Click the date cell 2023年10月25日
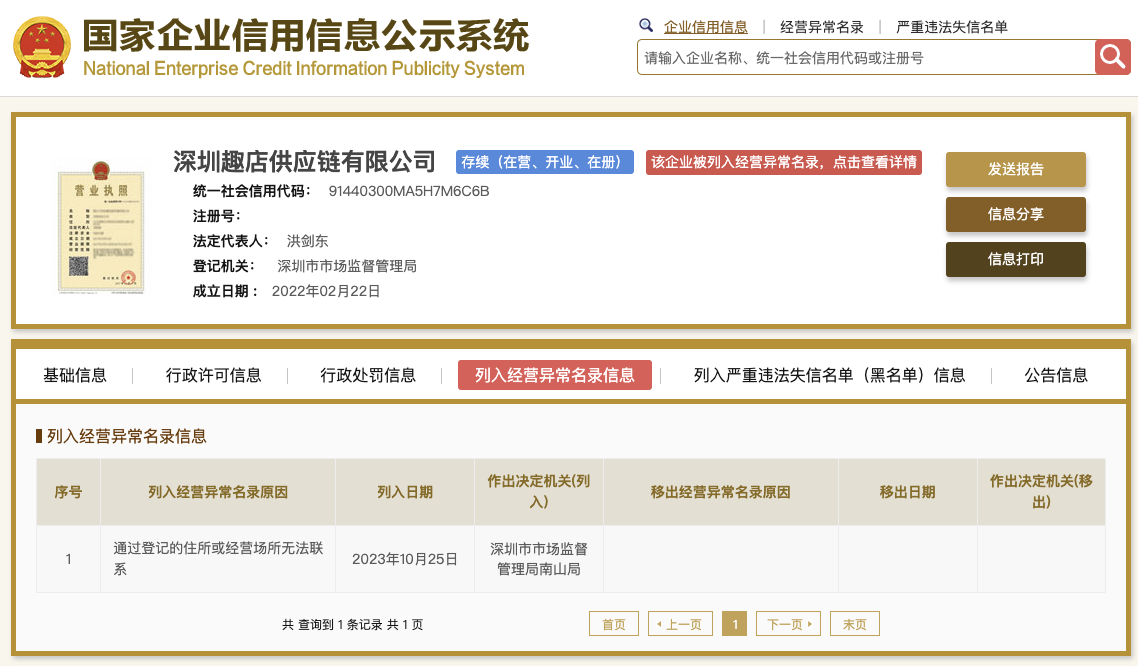This screenshot has height=666, width=1138. click(405, 559)
